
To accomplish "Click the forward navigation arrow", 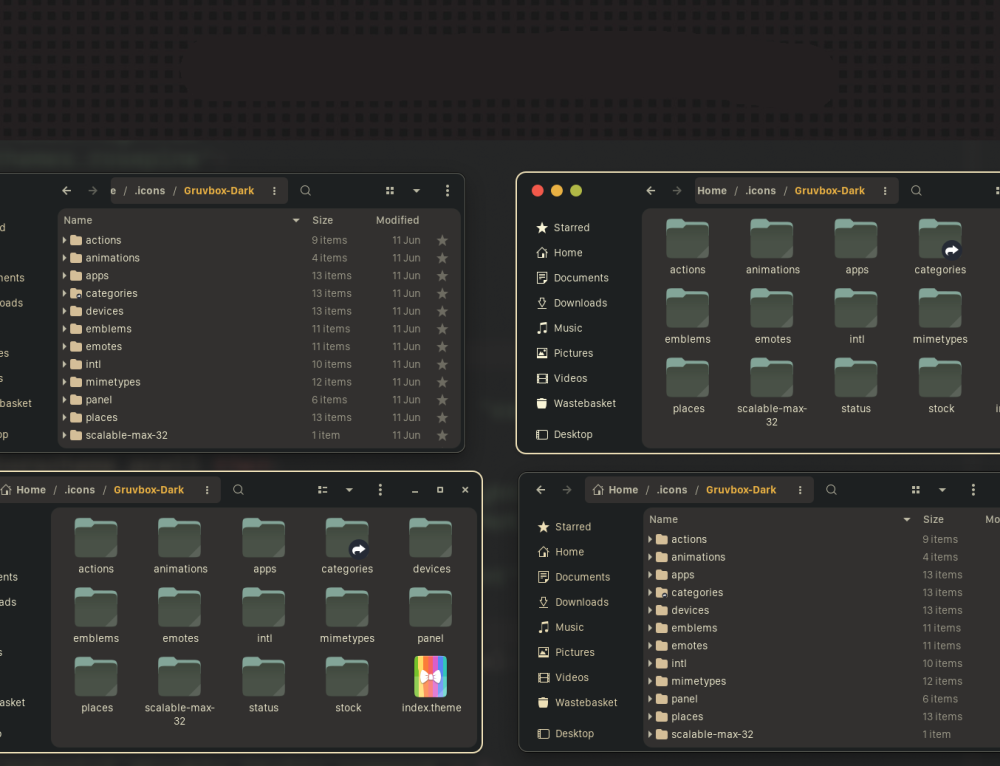I will [x=90, y=190].
